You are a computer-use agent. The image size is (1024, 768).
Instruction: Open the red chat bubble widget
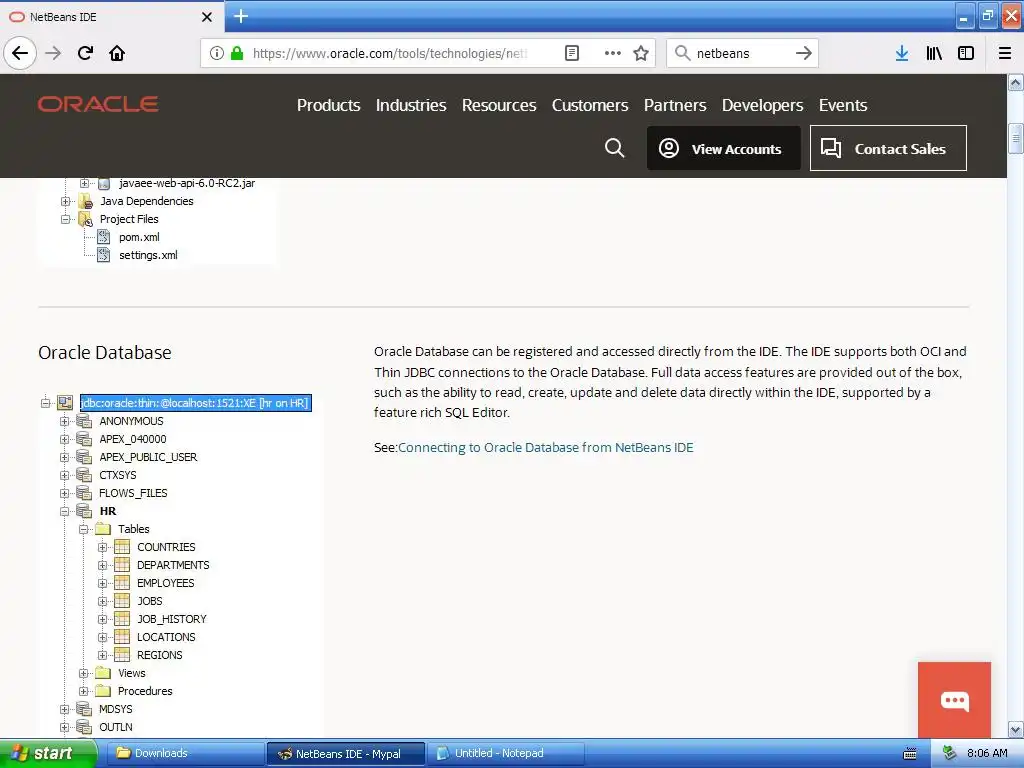954,700
